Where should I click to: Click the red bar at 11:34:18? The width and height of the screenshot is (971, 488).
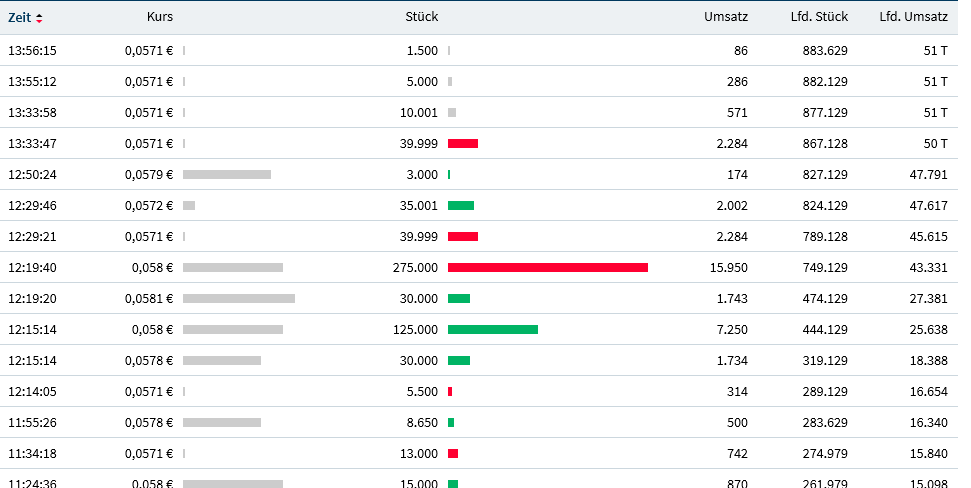453,453
